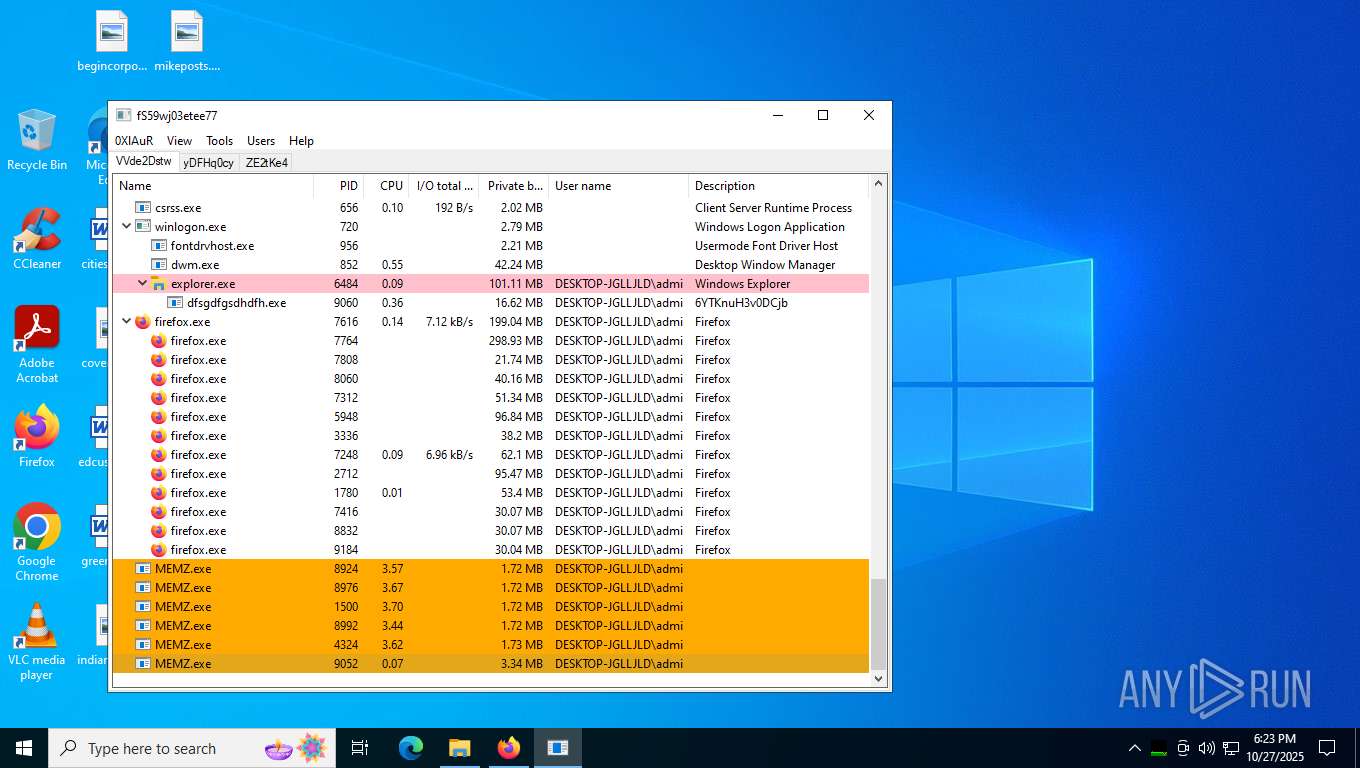Click the Firefox icon of PID 7808

point(159,360)
